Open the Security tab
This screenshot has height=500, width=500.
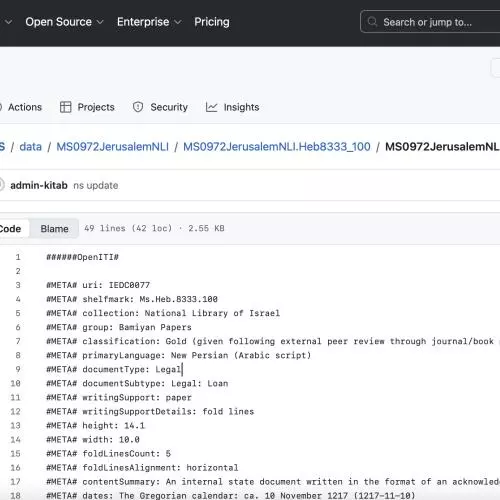(x=160, y=107)
